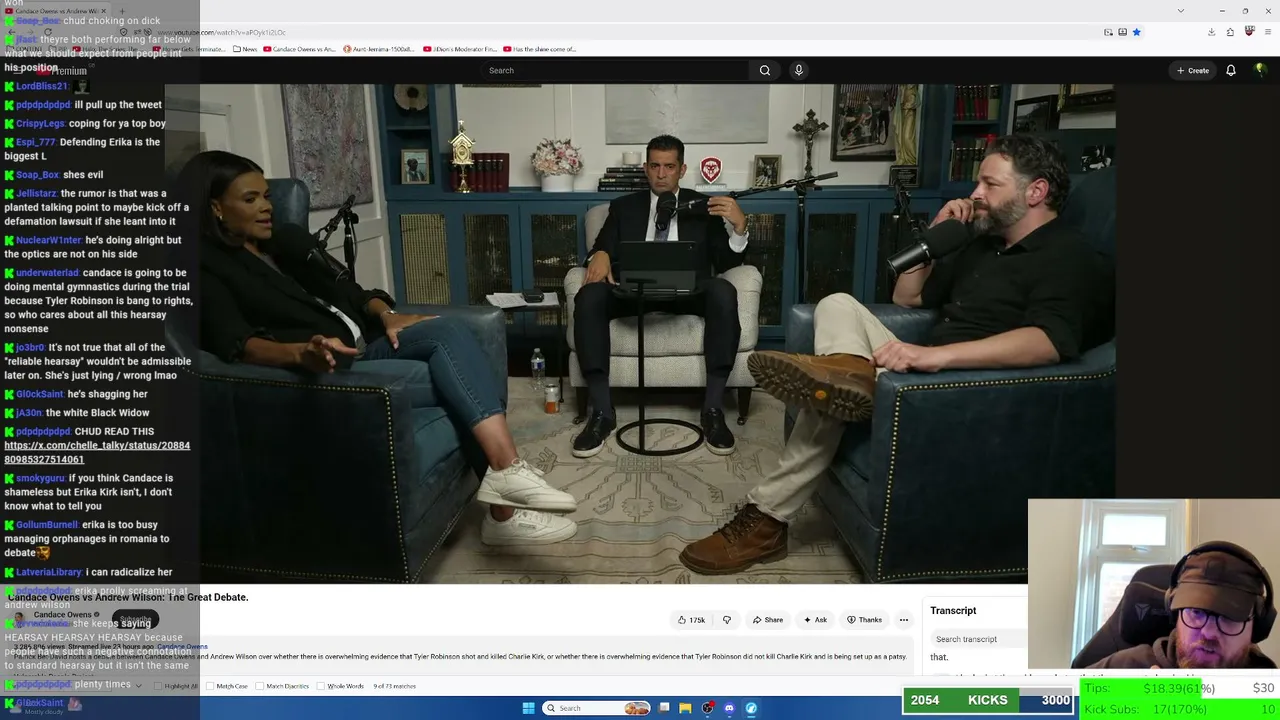The height and width of the screenshot is (720, 1280).
Task: Focus the Search transcript field
Action: tap(978, 639)
